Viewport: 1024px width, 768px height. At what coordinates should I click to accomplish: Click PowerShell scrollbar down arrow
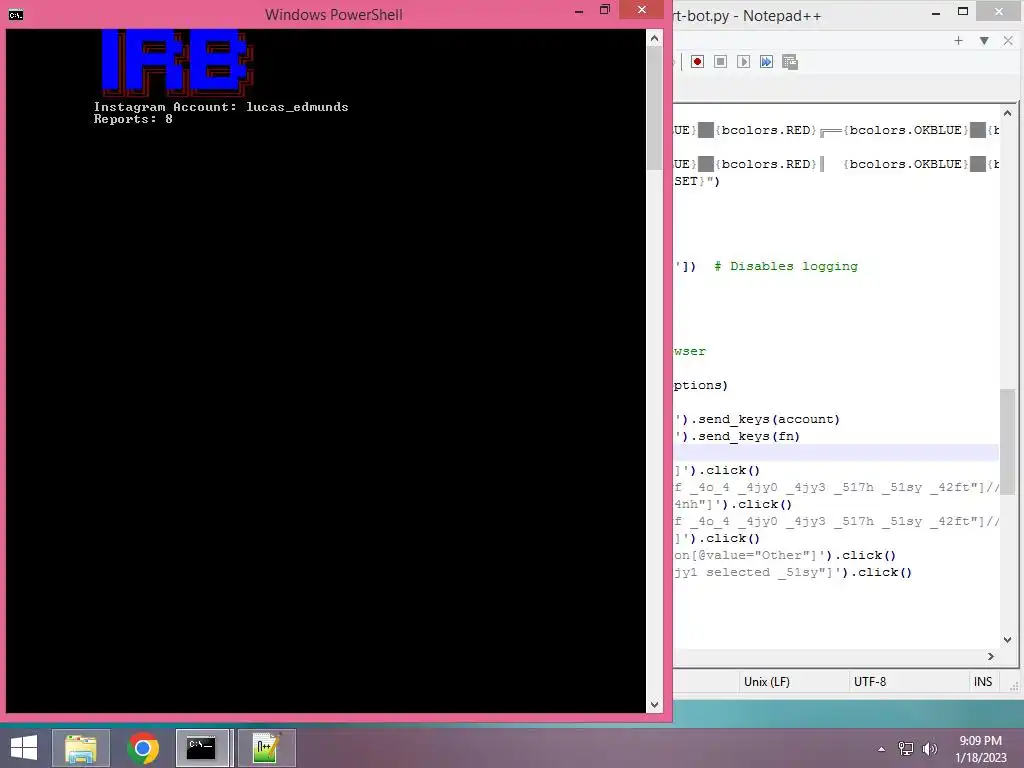tap(654, 705)
